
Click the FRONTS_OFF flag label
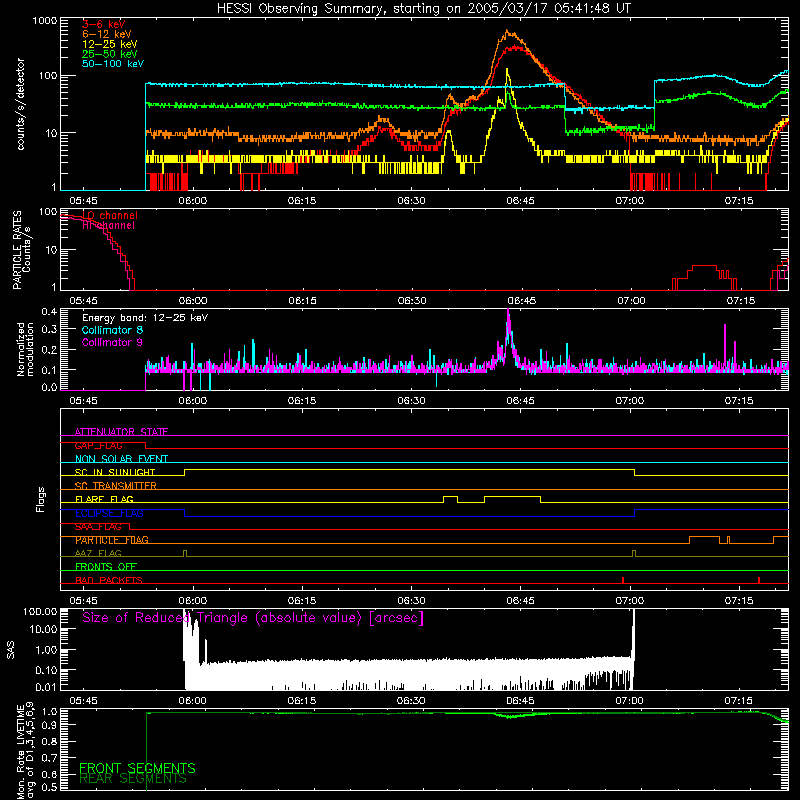click(106, 567)
